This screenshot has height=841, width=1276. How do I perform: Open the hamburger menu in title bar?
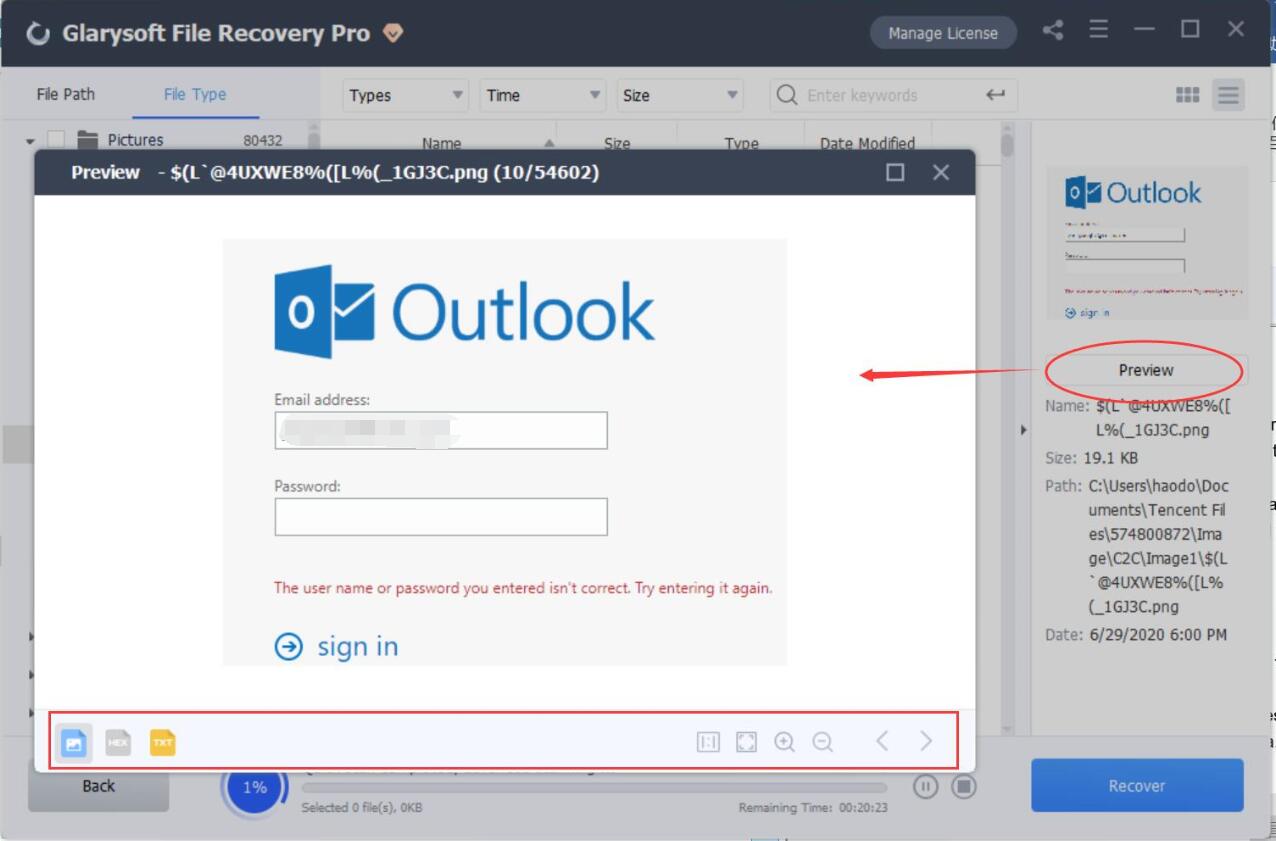click(1097, 30)
